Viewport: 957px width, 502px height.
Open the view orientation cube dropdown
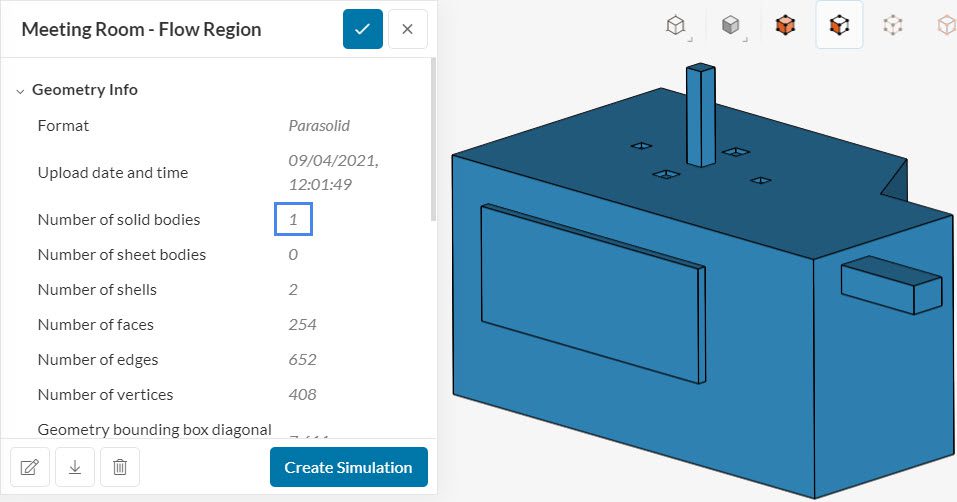[x=678, y=25]
